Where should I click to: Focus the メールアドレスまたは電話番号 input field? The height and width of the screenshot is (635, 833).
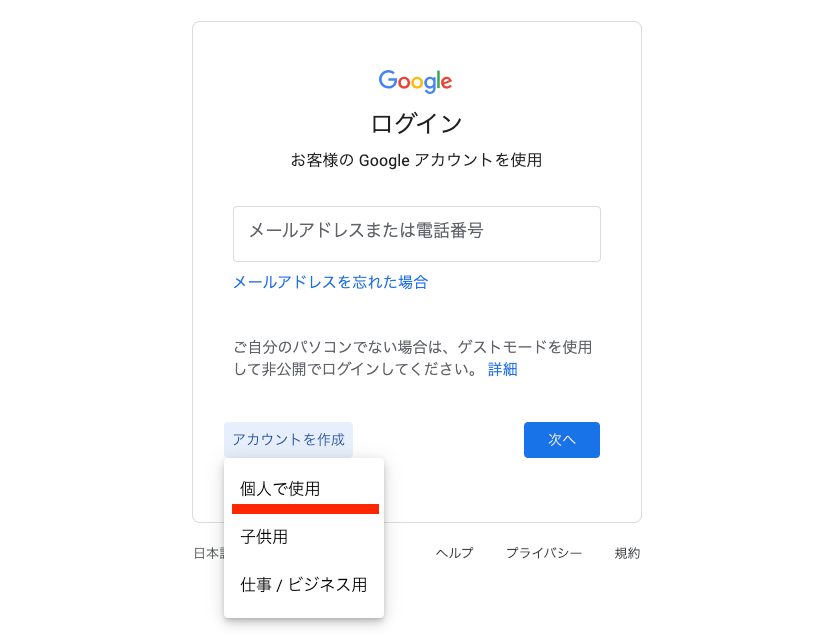click(x=416, y=233)
